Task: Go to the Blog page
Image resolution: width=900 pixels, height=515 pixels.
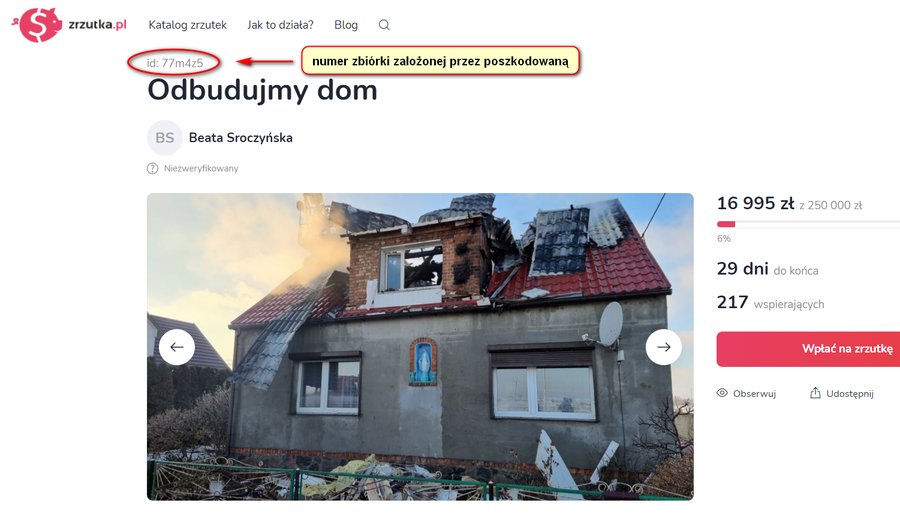Action: [346, 25]
